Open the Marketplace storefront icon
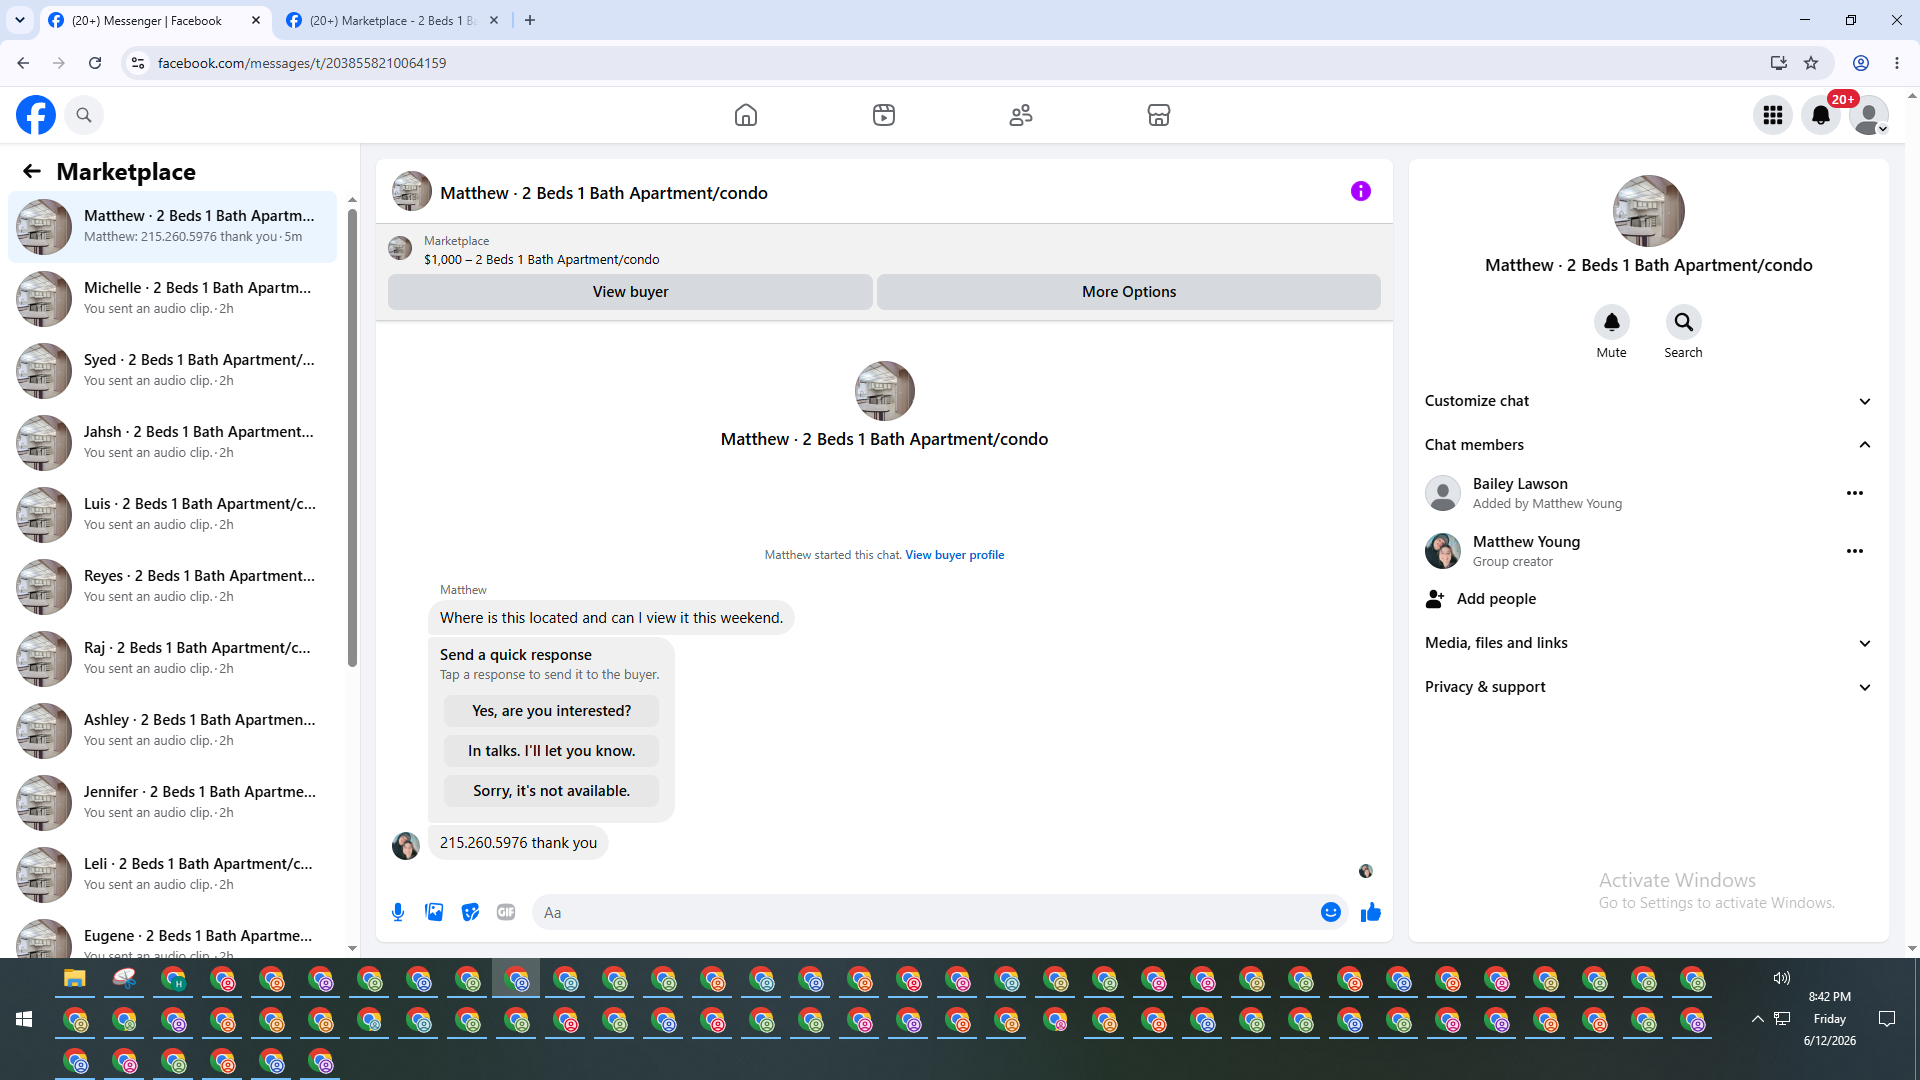 (1159, 115)
